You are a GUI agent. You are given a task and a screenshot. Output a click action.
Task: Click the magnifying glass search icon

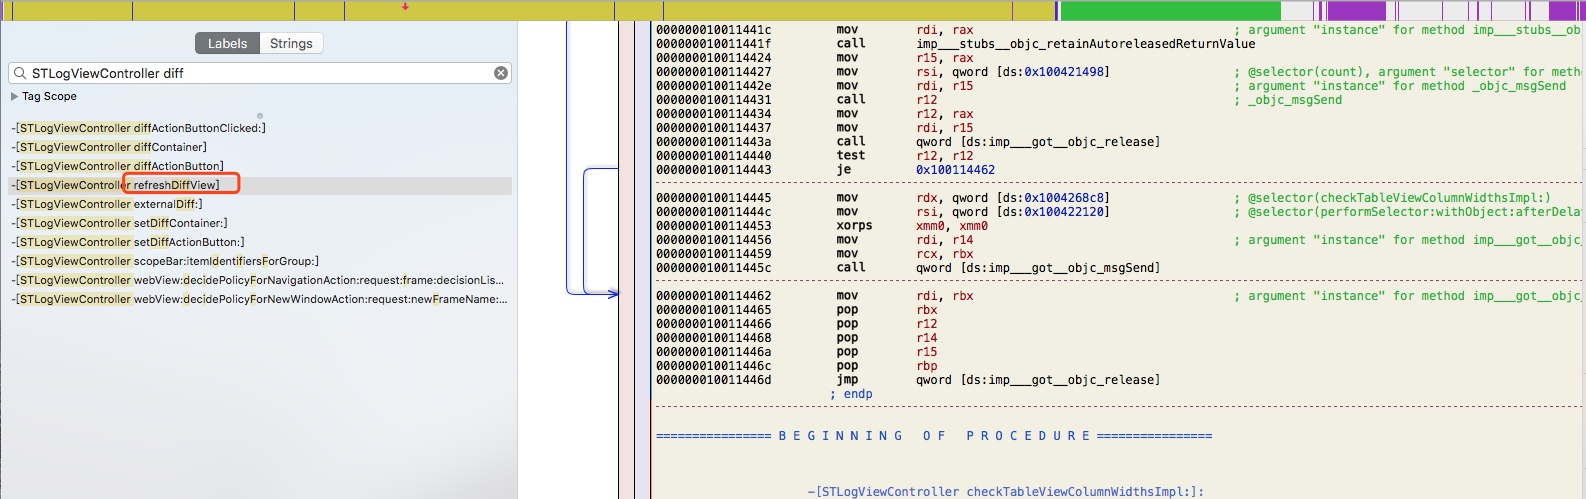[20, 73]
